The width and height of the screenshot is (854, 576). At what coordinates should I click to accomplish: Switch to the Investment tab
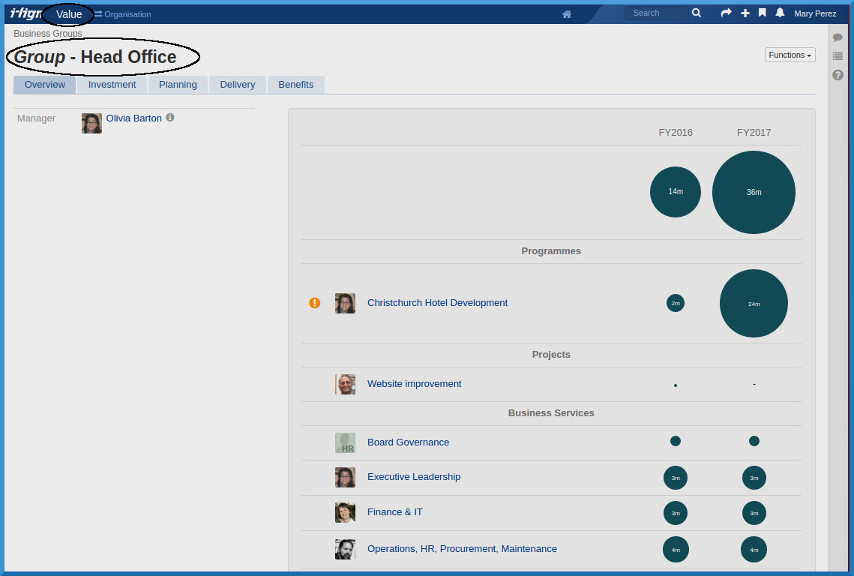pyautogui.click(x=112, y=85)
